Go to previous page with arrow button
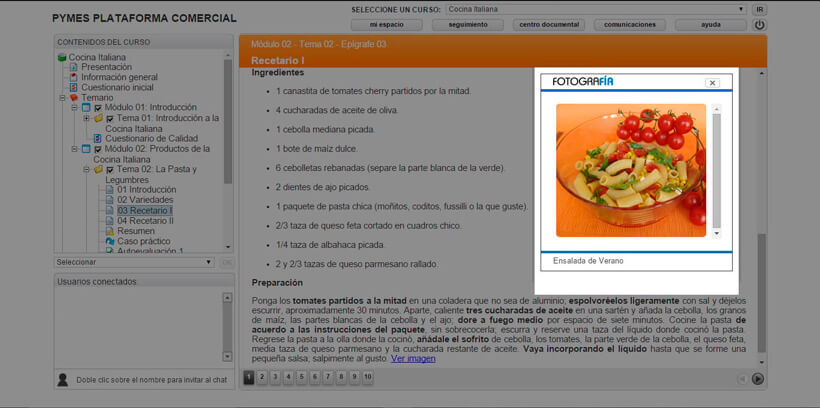820x408 pixels. tap(742, 379)
